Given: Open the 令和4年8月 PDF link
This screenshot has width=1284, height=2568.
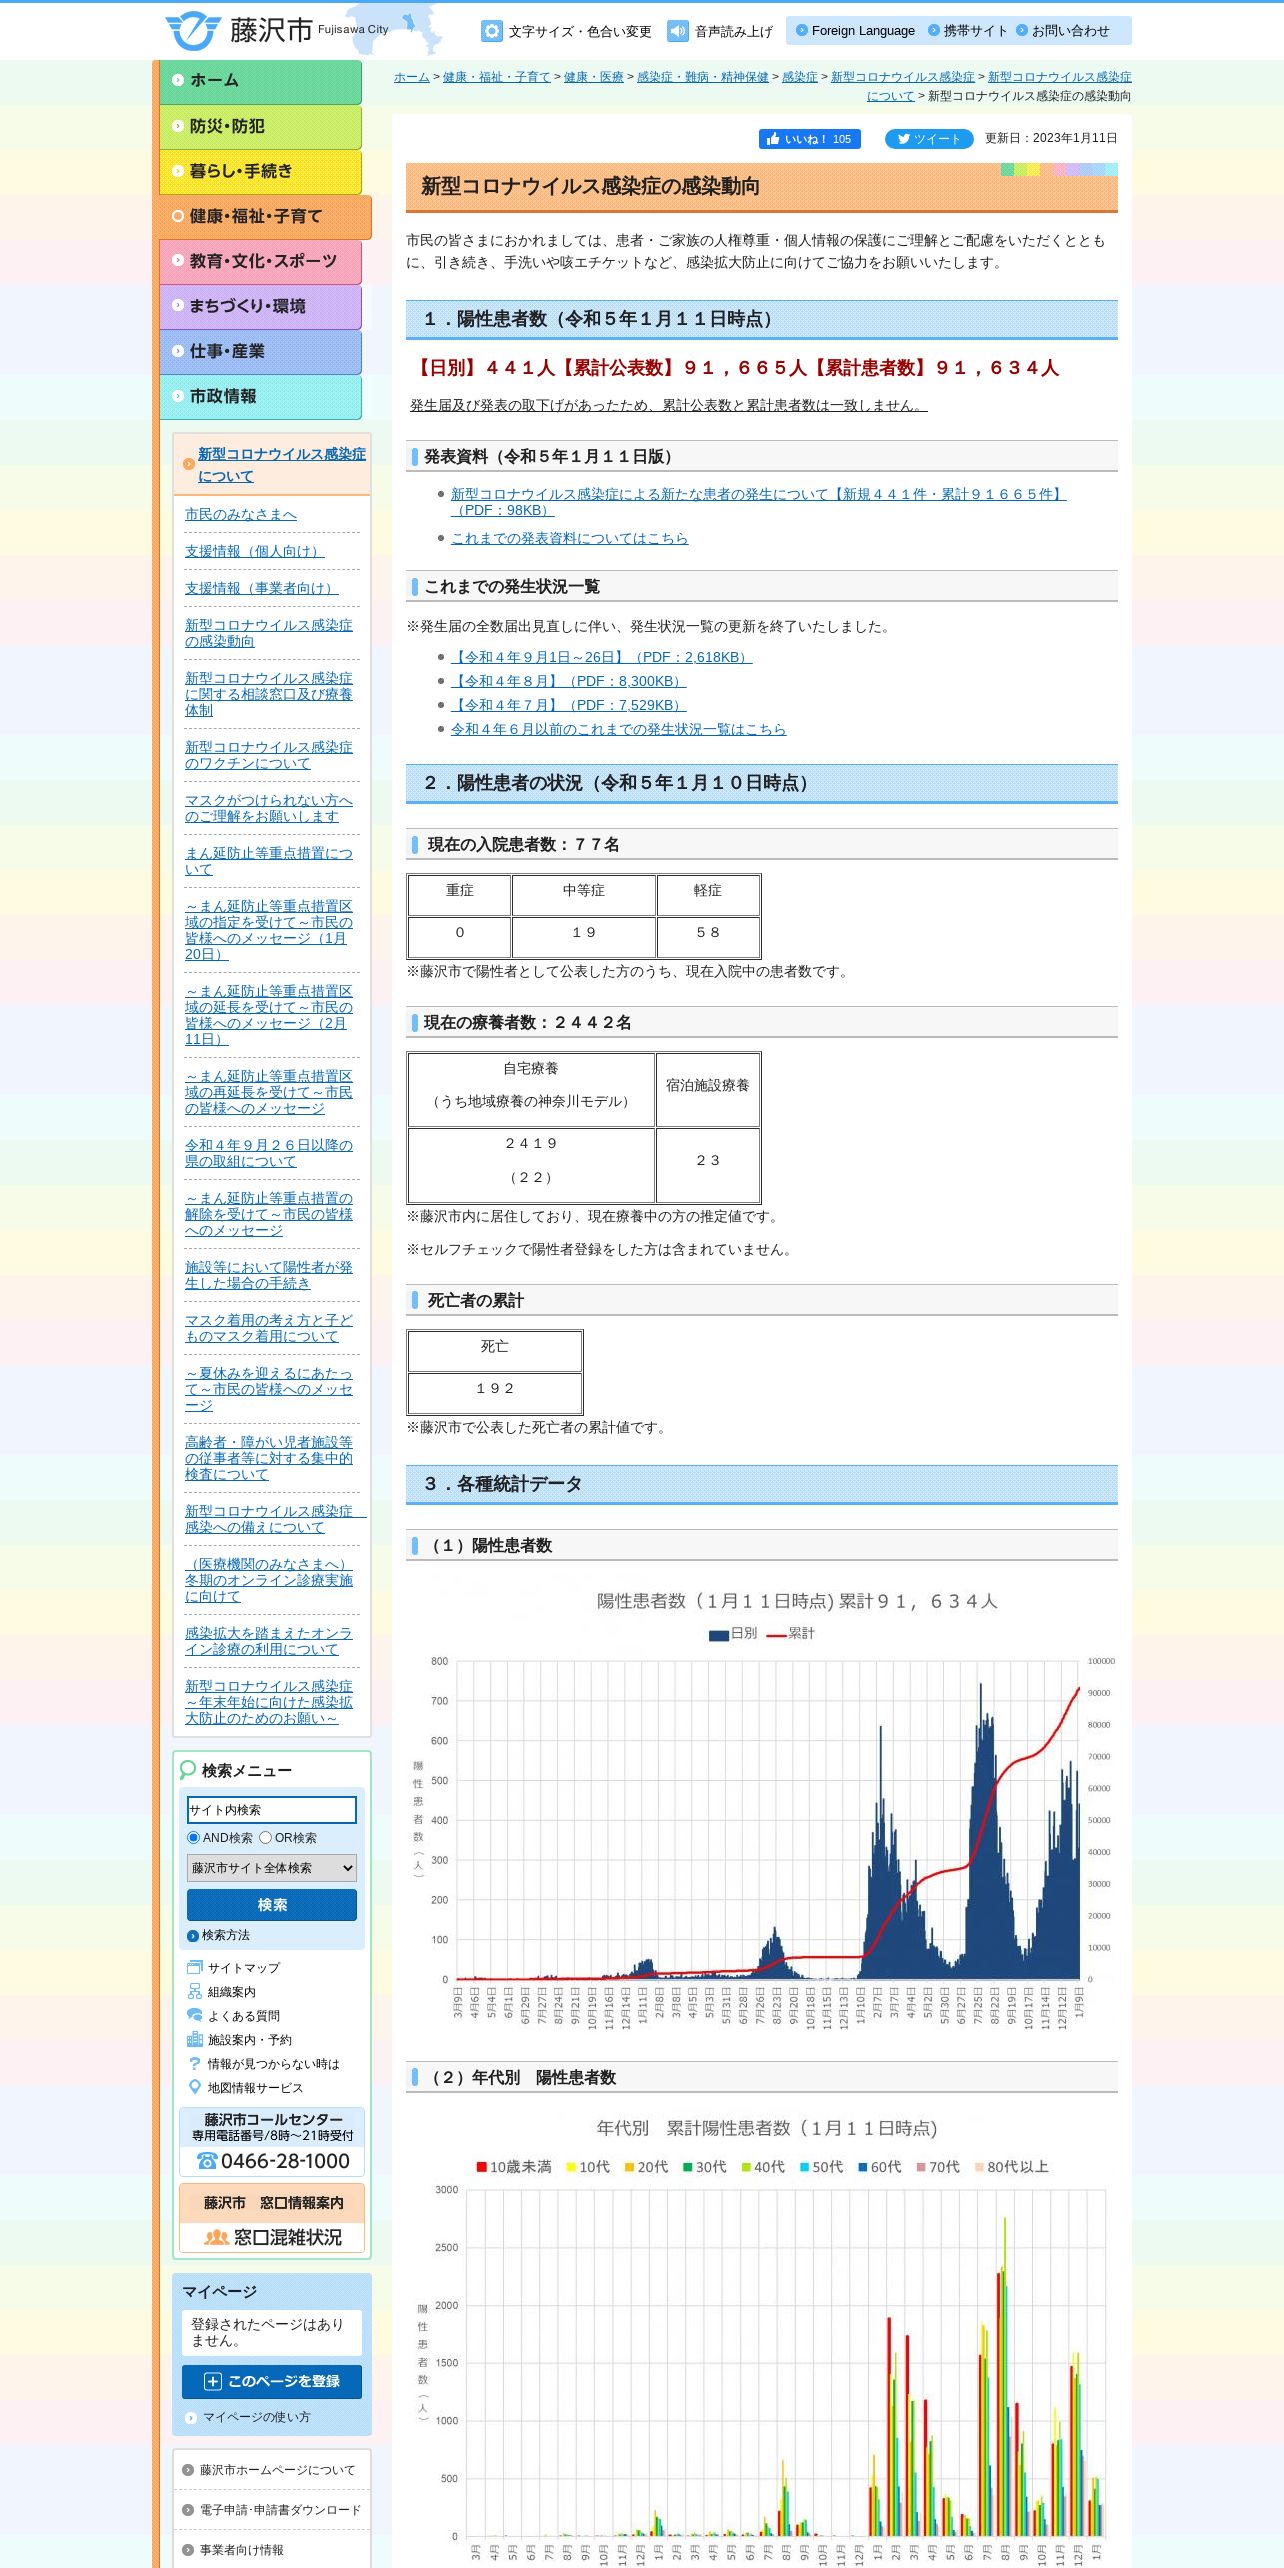Looking at the screenshot, I should 568,681.
